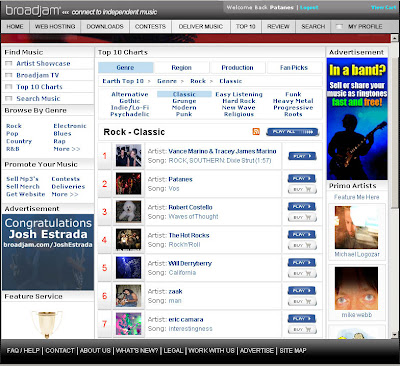Open The Hot Rocks thumbnail
Screen dimensions: 400x366
click(128, 239)
